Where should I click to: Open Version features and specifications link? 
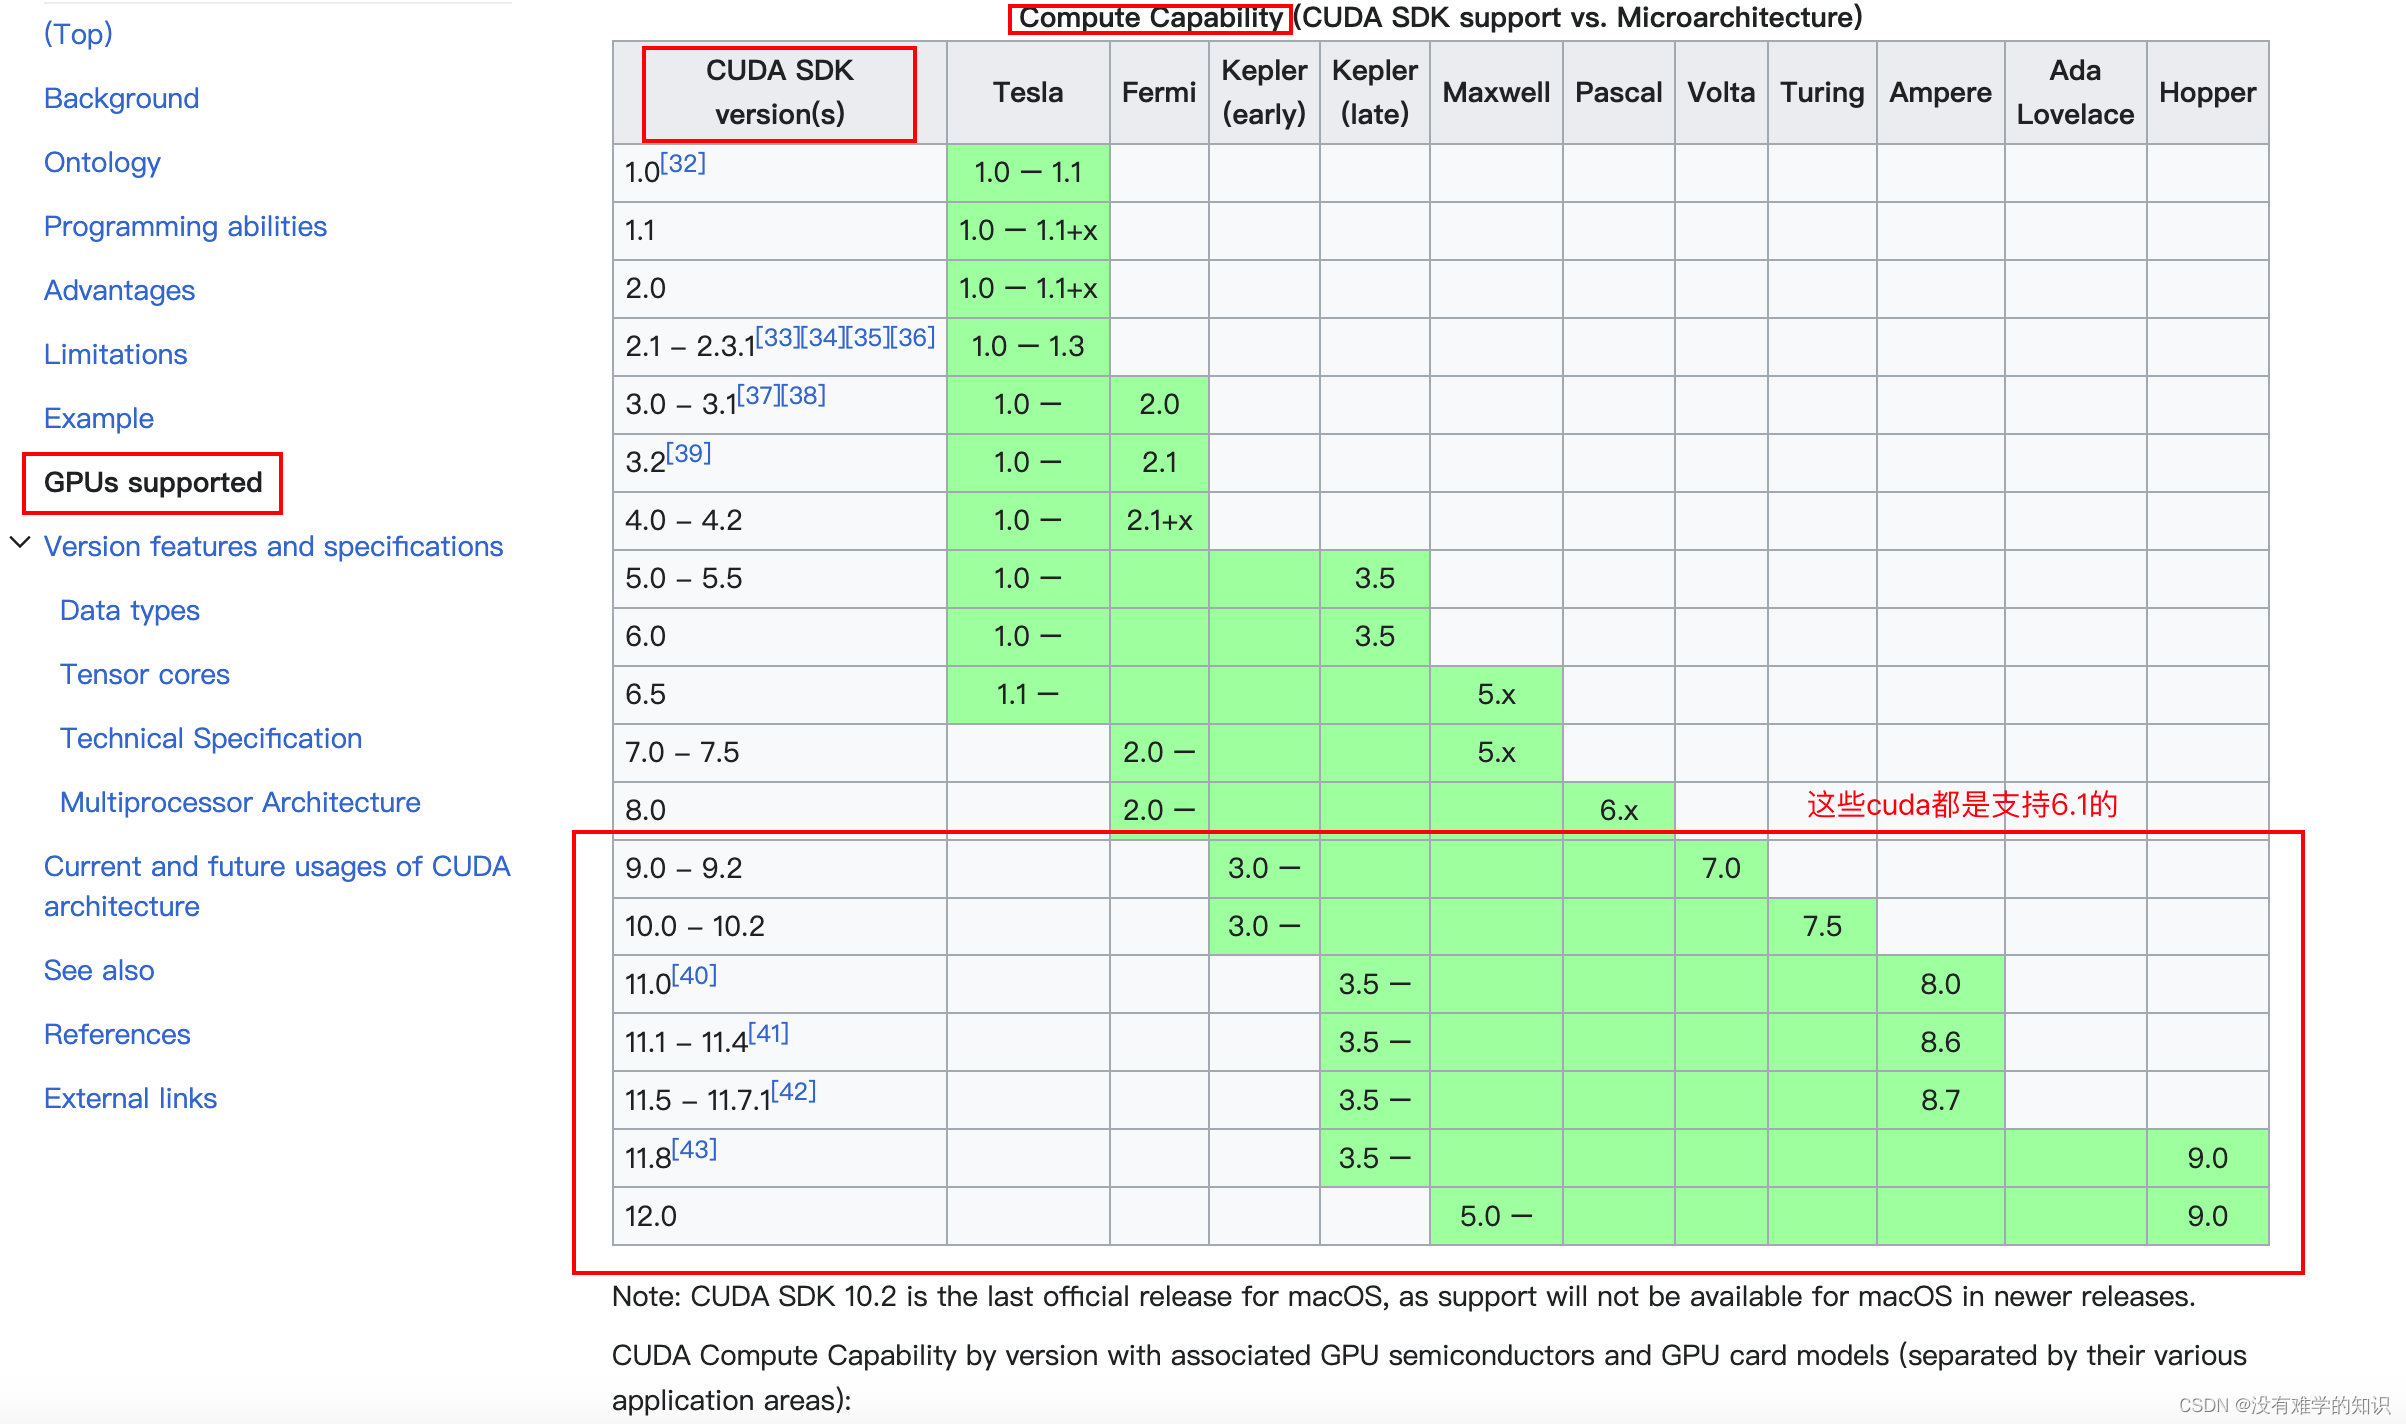pos(273,546)
